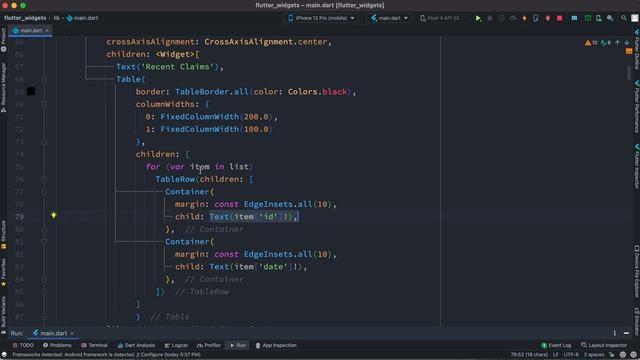Open the App Inspection tool window
640x360 pixels.
tap(276, 345)
